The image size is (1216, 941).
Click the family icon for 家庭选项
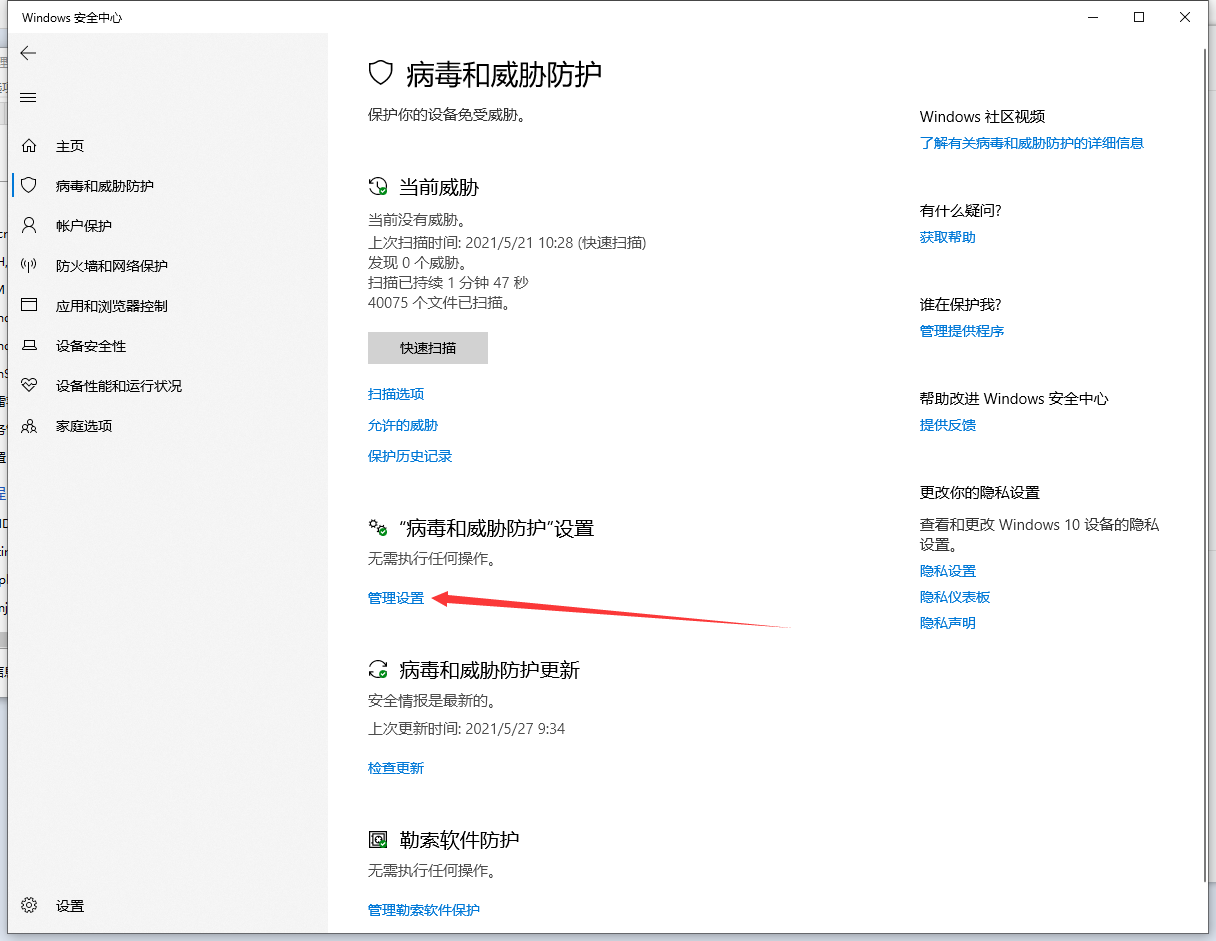[x=29, y=426]
